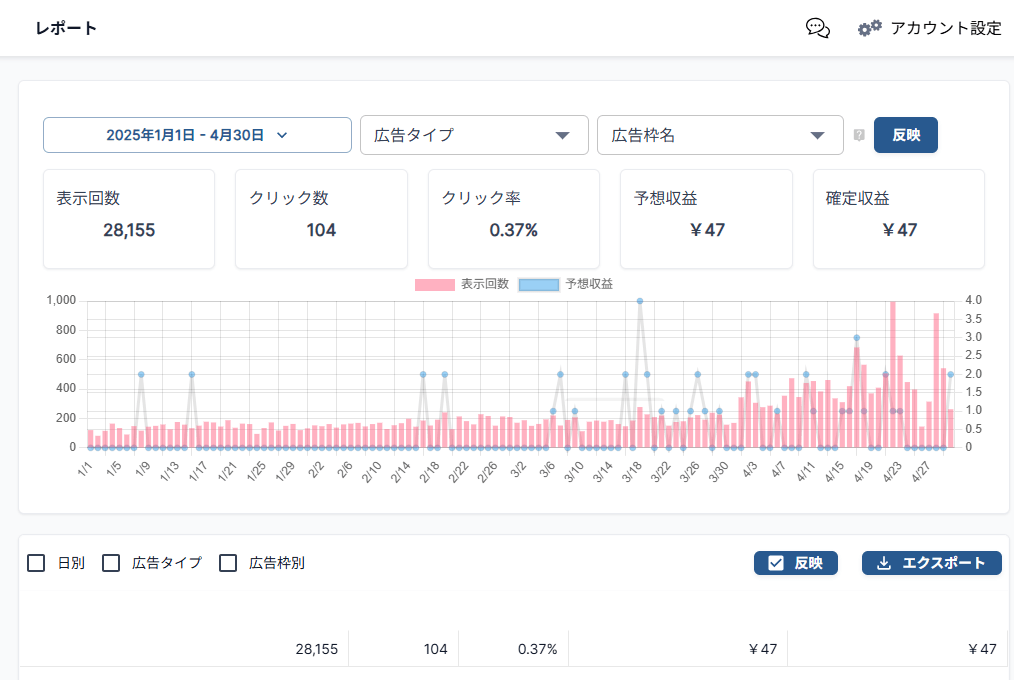Check the 広告枠別 checkbox
Viewport: 1014px width, 680px height.
tap(228, 563)
